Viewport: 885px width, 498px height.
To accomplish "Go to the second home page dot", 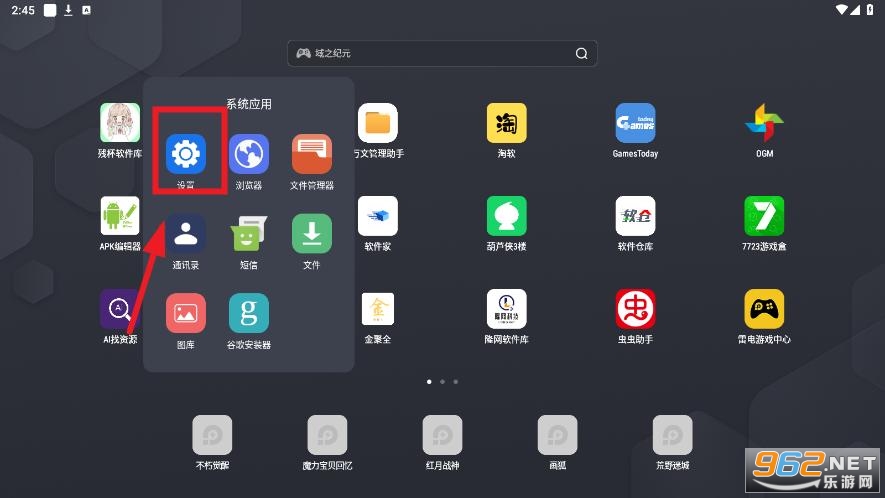I will (442, 382).
